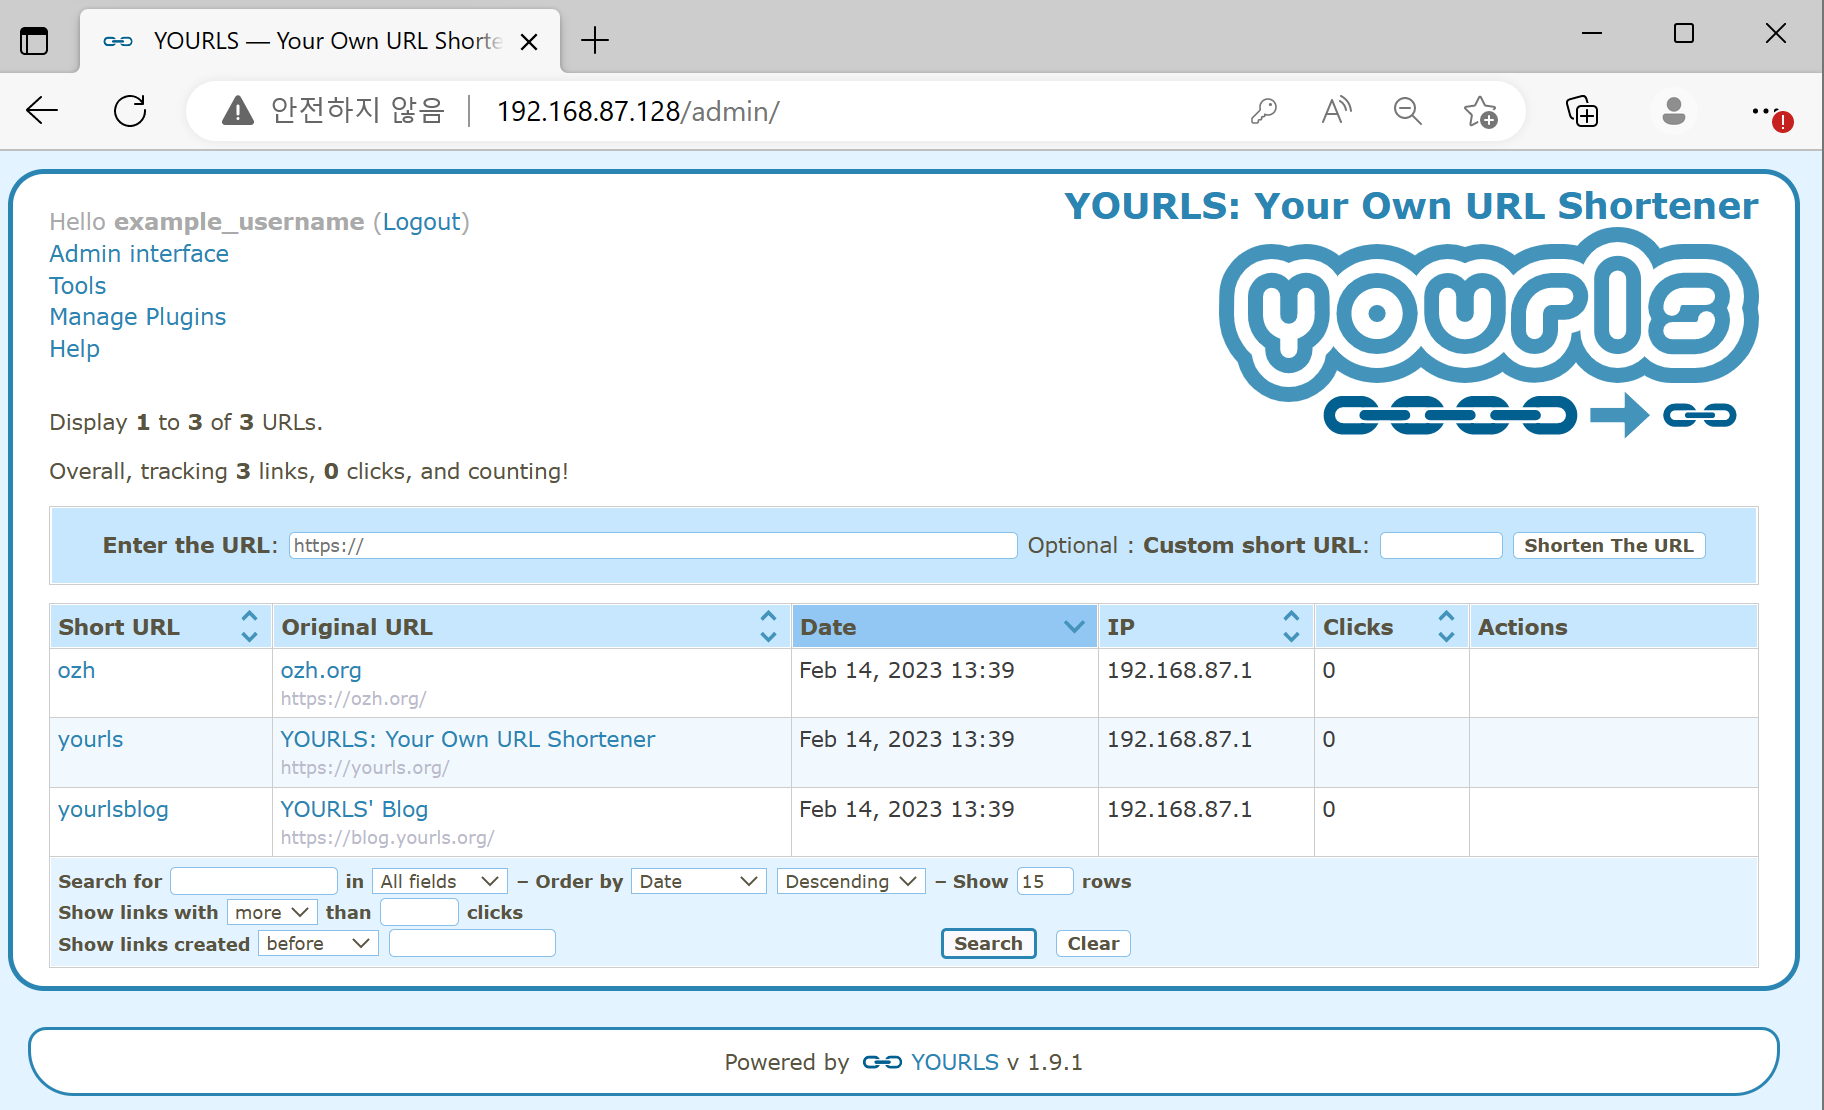Click the browser back arrow

[x=42, y=110]
